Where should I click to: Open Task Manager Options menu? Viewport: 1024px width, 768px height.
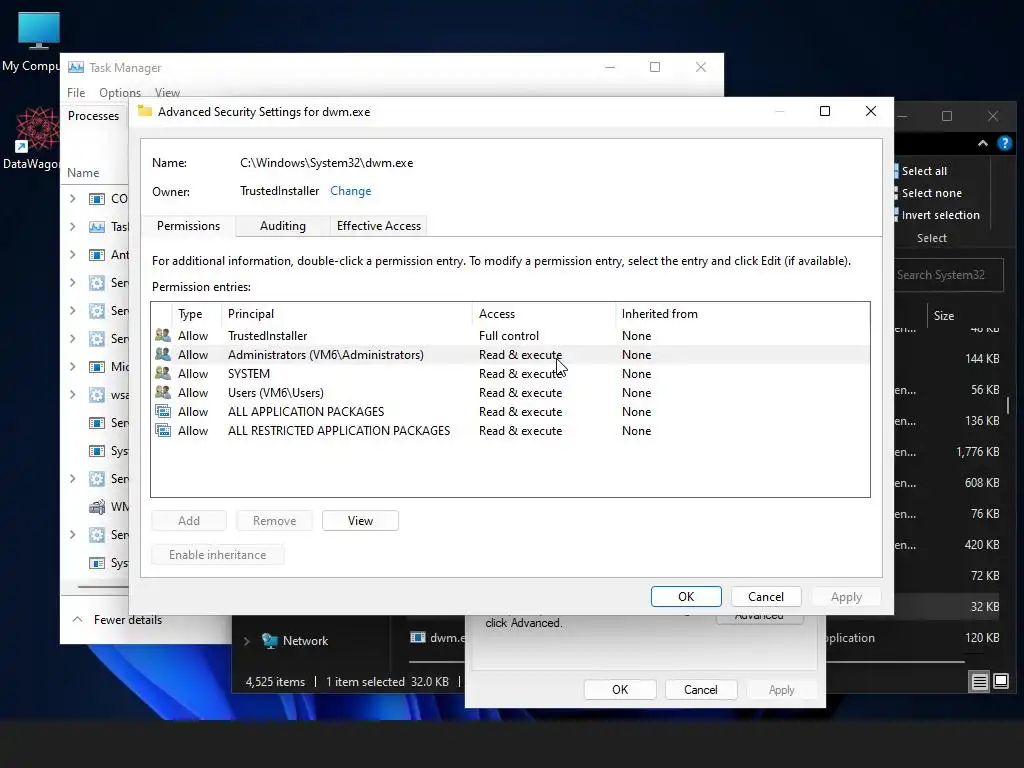coord(120,93)
